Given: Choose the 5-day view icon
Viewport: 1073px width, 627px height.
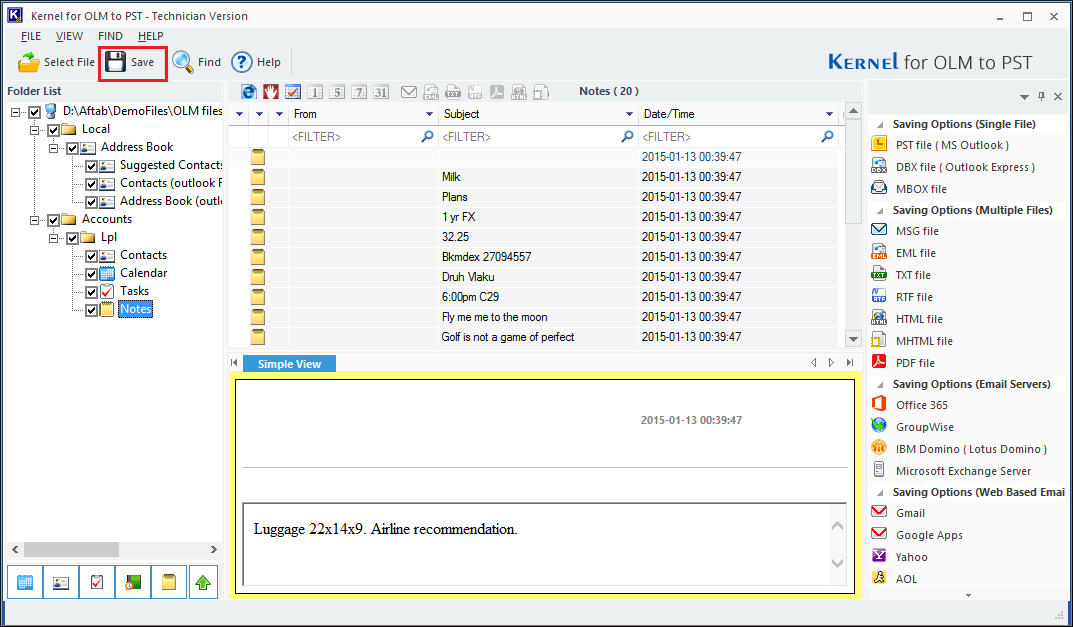Looking at the screenshot, I should pos(337,92).
